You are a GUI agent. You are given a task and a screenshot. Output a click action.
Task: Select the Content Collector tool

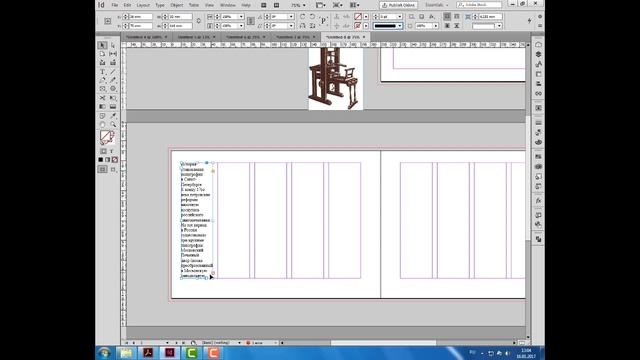pyautogui.click(x=102, y=63)
